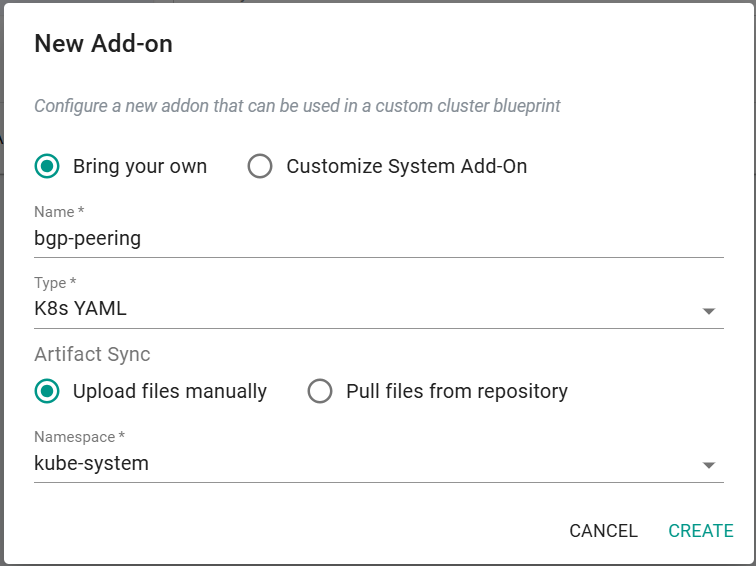Click the Bring your own label text
Screen dimensions: 756x566
(x=140, y=166)
